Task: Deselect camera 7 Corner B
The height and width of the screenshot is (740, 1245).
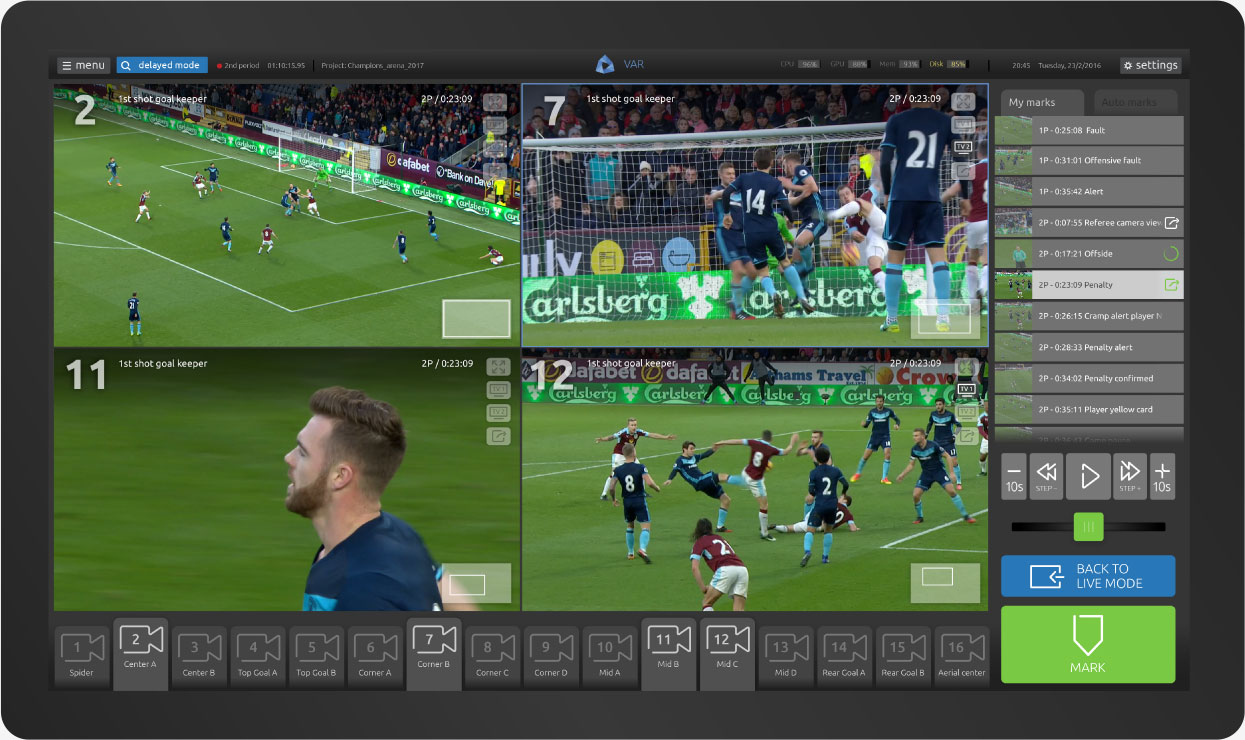Action: point(434,653)
